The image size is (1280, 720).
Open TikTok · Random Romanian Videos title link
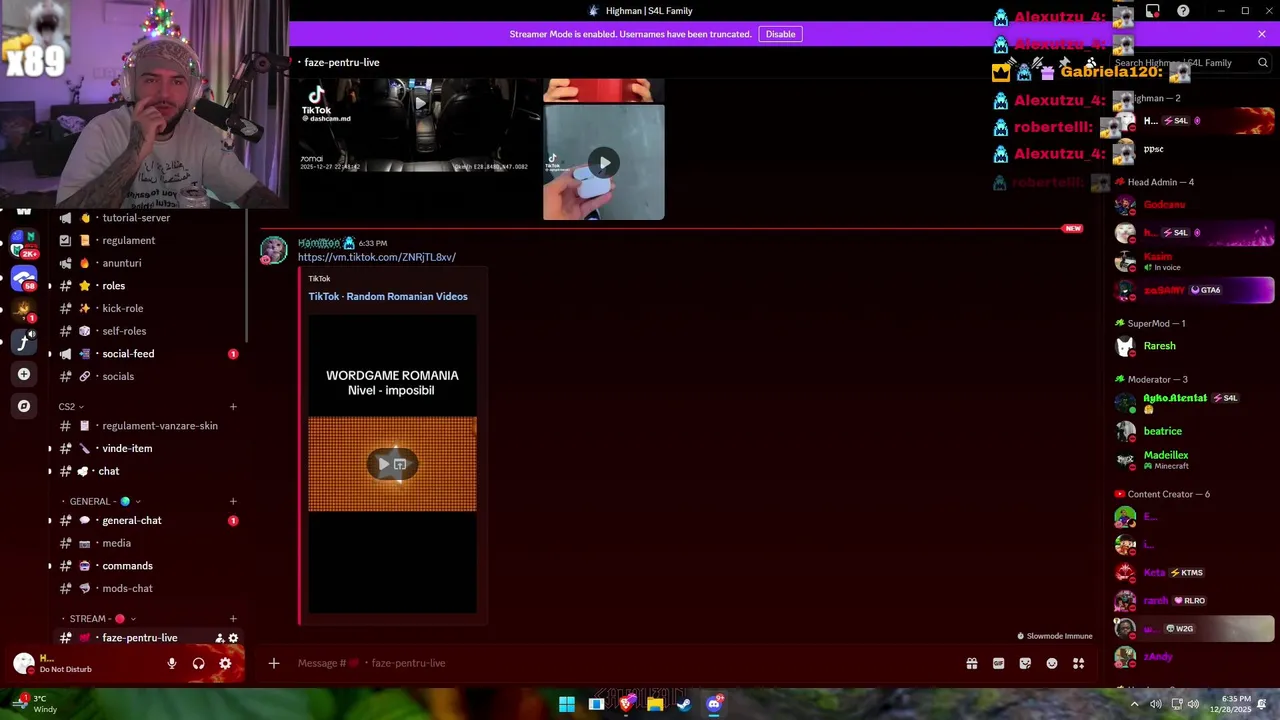[x=388, y=296]
